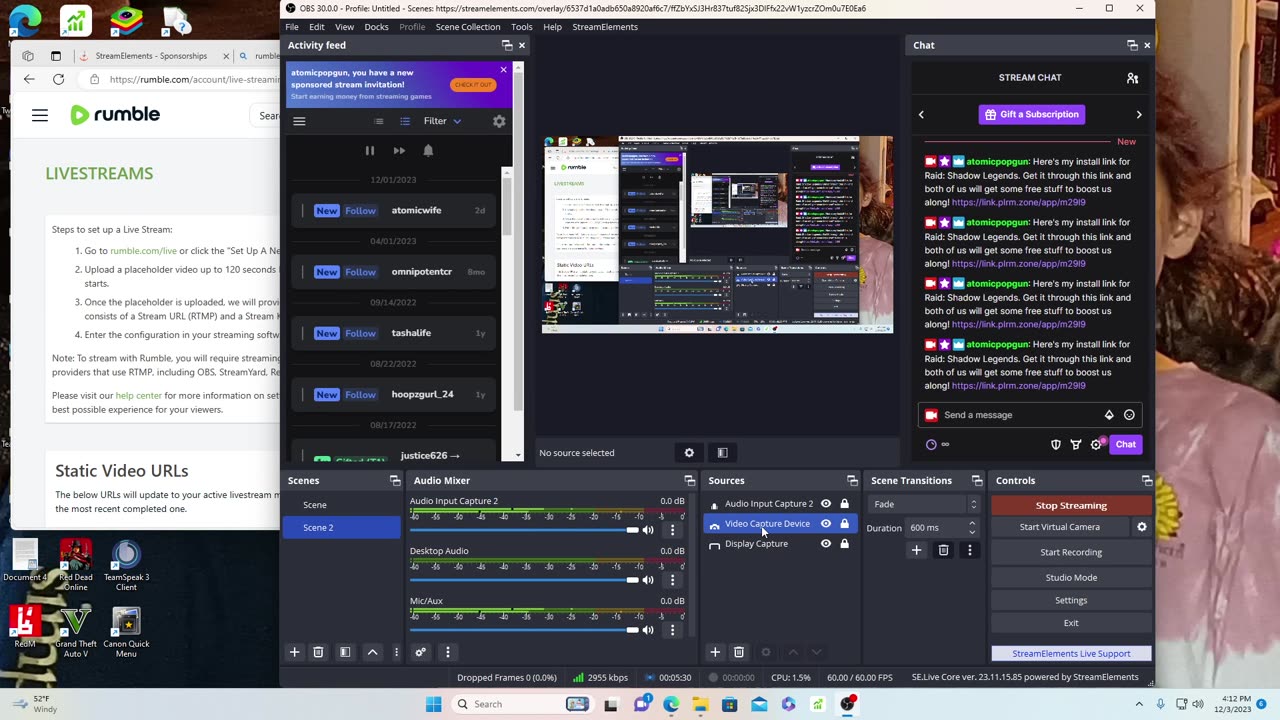Viewport: 1280px width, 720px height.
Task: Pause the activity feed alerts
Action: (x=369, y=151)
